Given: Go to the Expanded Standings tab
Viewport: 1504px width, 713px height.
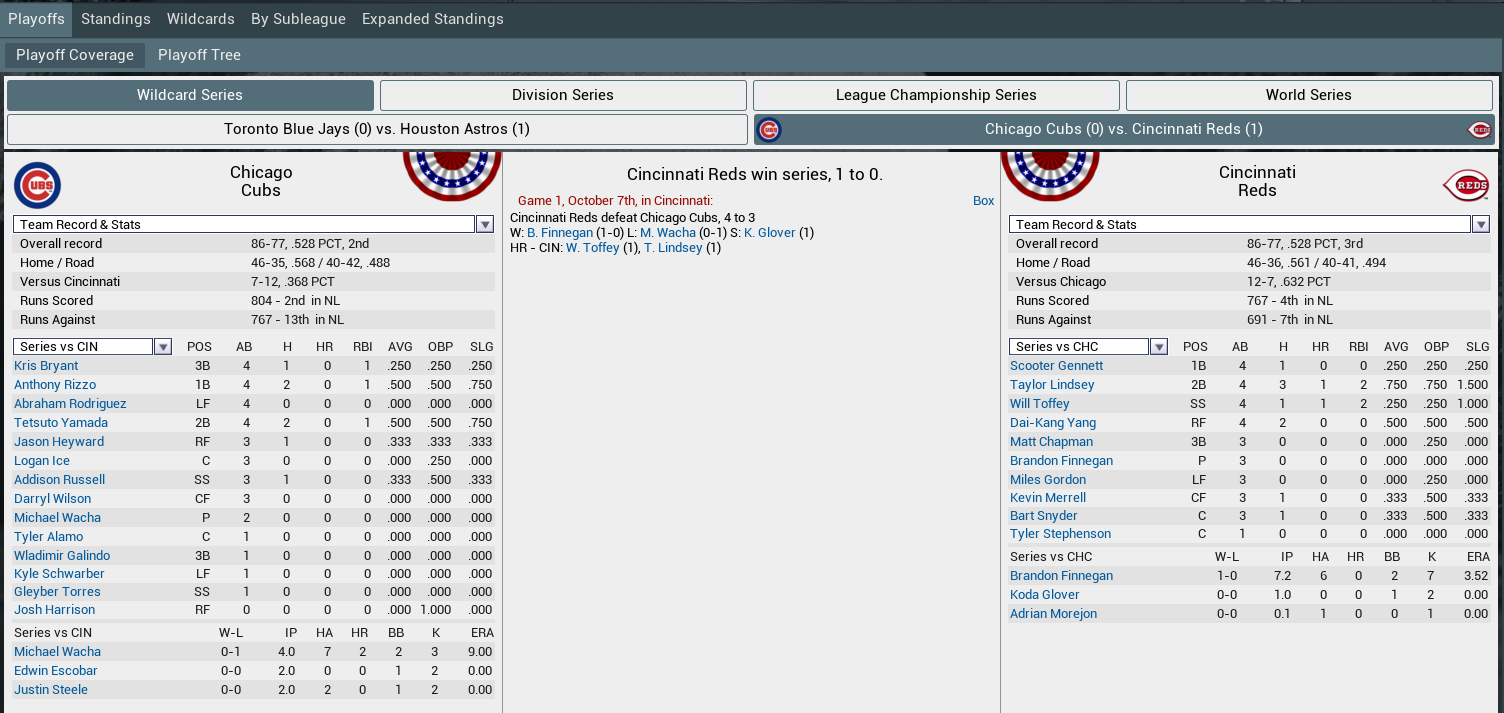Looking at the screenshot, I should click(x=432, y=19).
